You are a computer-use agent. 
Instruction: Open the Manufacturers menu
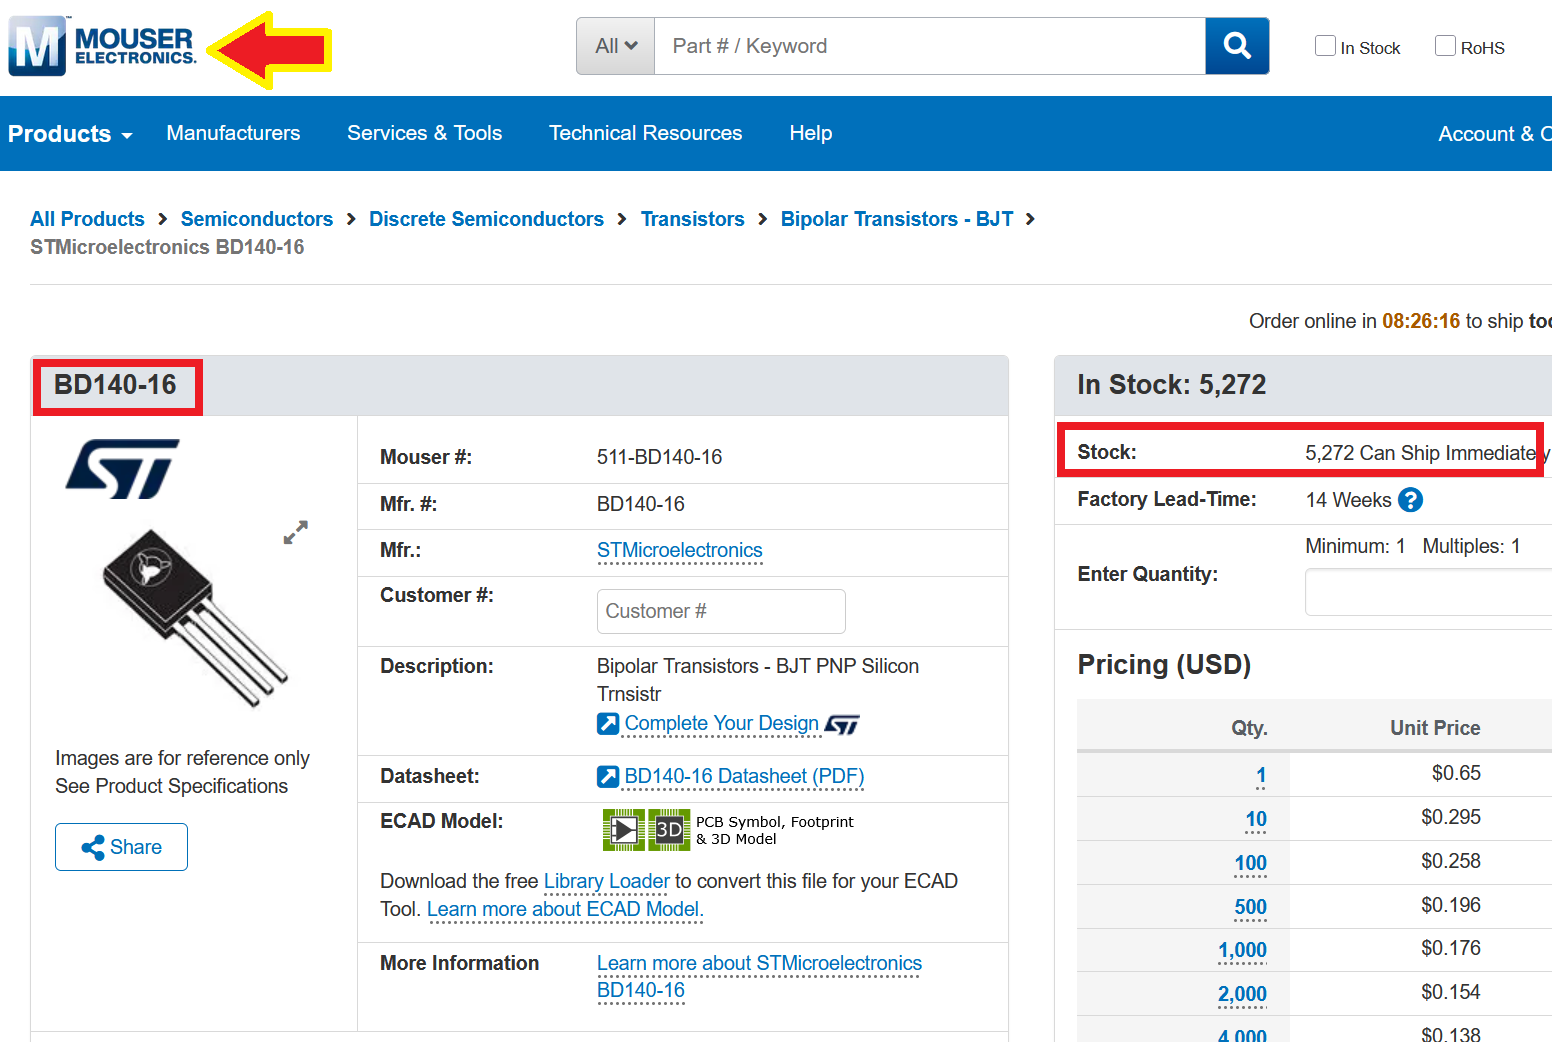tap(233, 133)
